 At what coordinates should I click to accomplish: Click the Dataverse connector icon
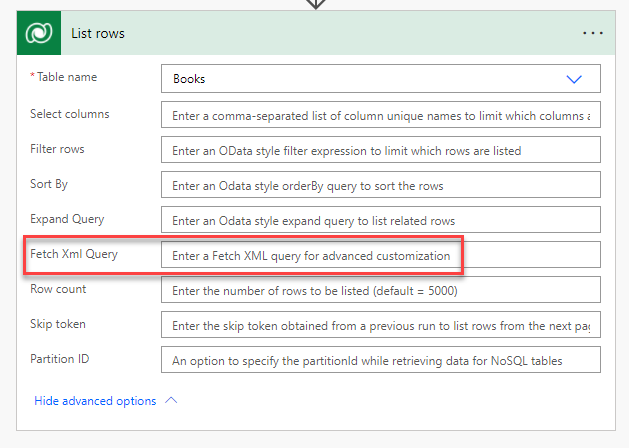41,33
